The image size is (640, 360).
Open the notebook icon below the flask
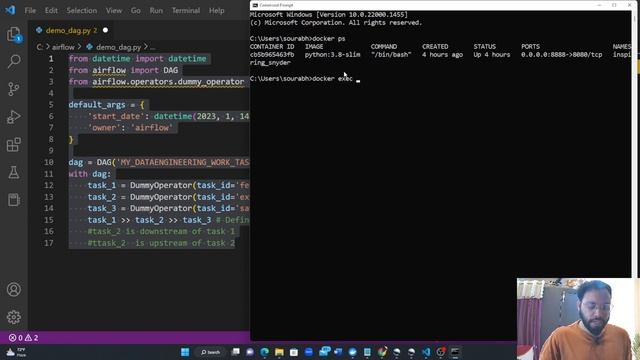(14, 200)
